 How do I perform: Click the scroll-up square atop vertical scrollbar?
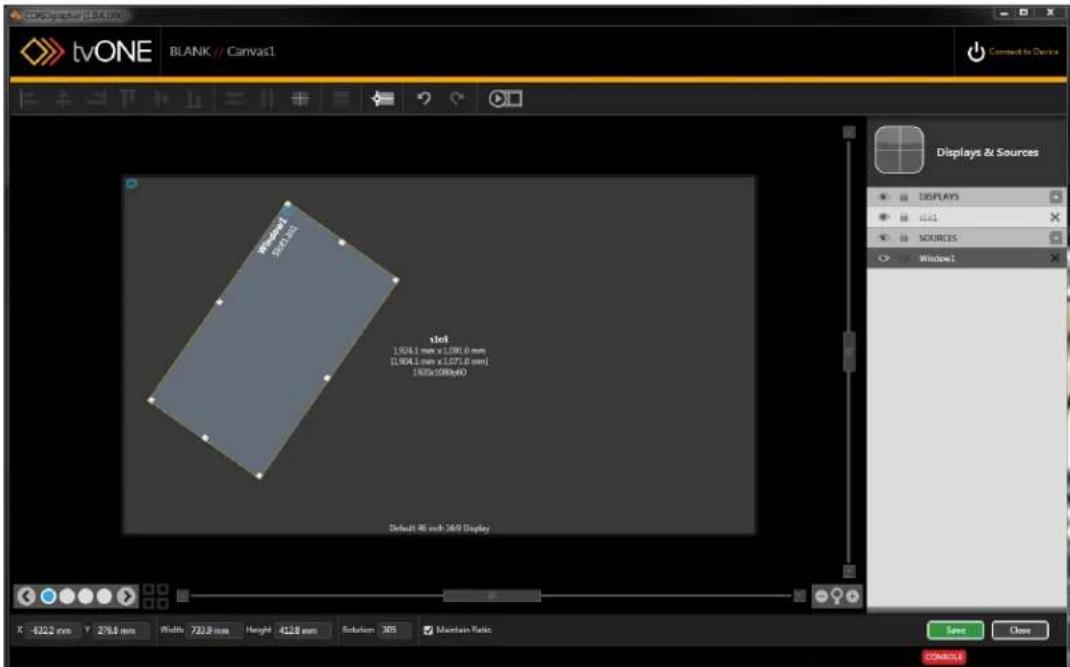coord(849,132)
